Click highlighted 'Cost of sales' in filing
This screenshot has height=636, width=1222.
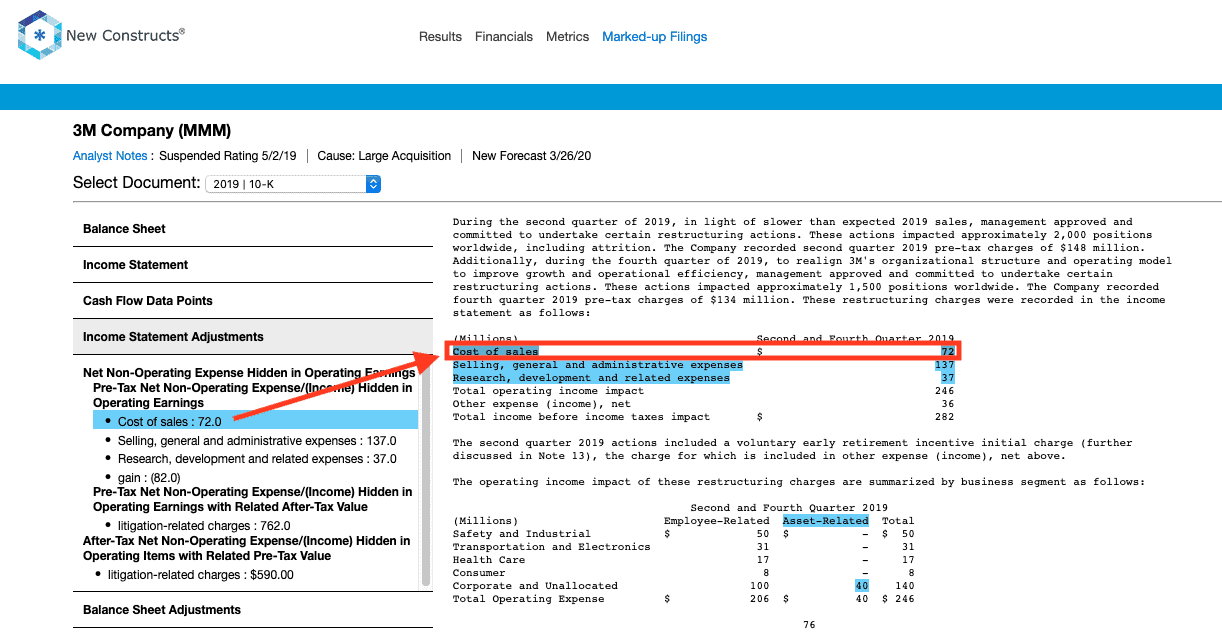point(495,352)
